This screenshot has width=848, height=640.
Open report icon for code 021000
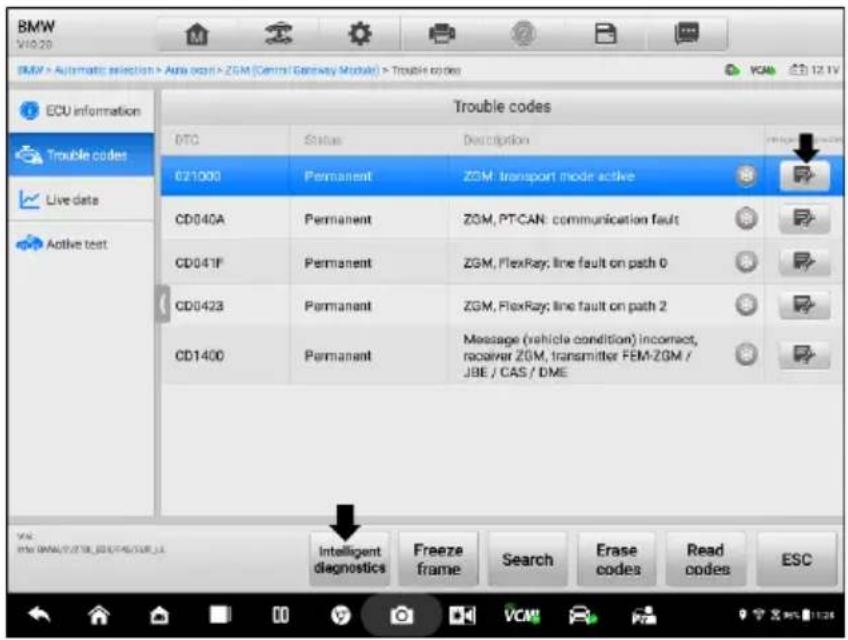[x=804, y=175]
